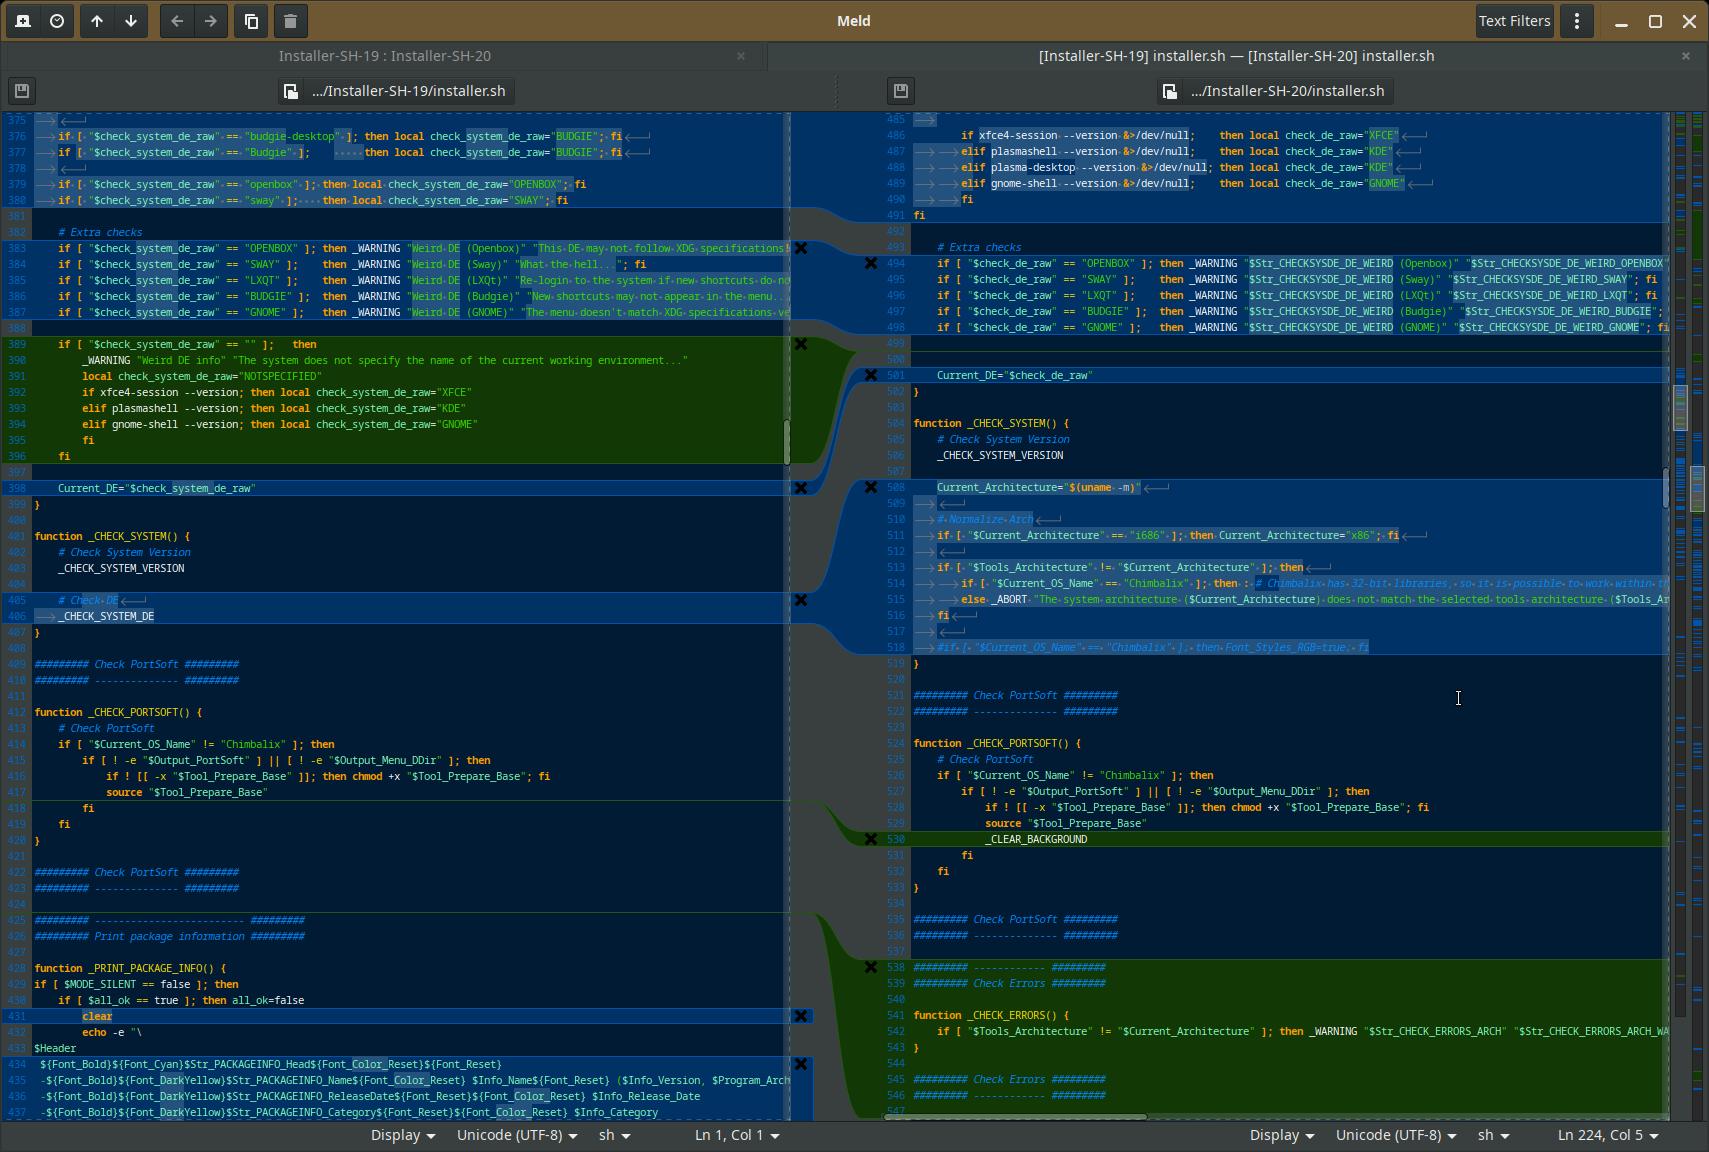Jump to previous change with up arrow
1709x1152 pixels.
coord(97,21)
